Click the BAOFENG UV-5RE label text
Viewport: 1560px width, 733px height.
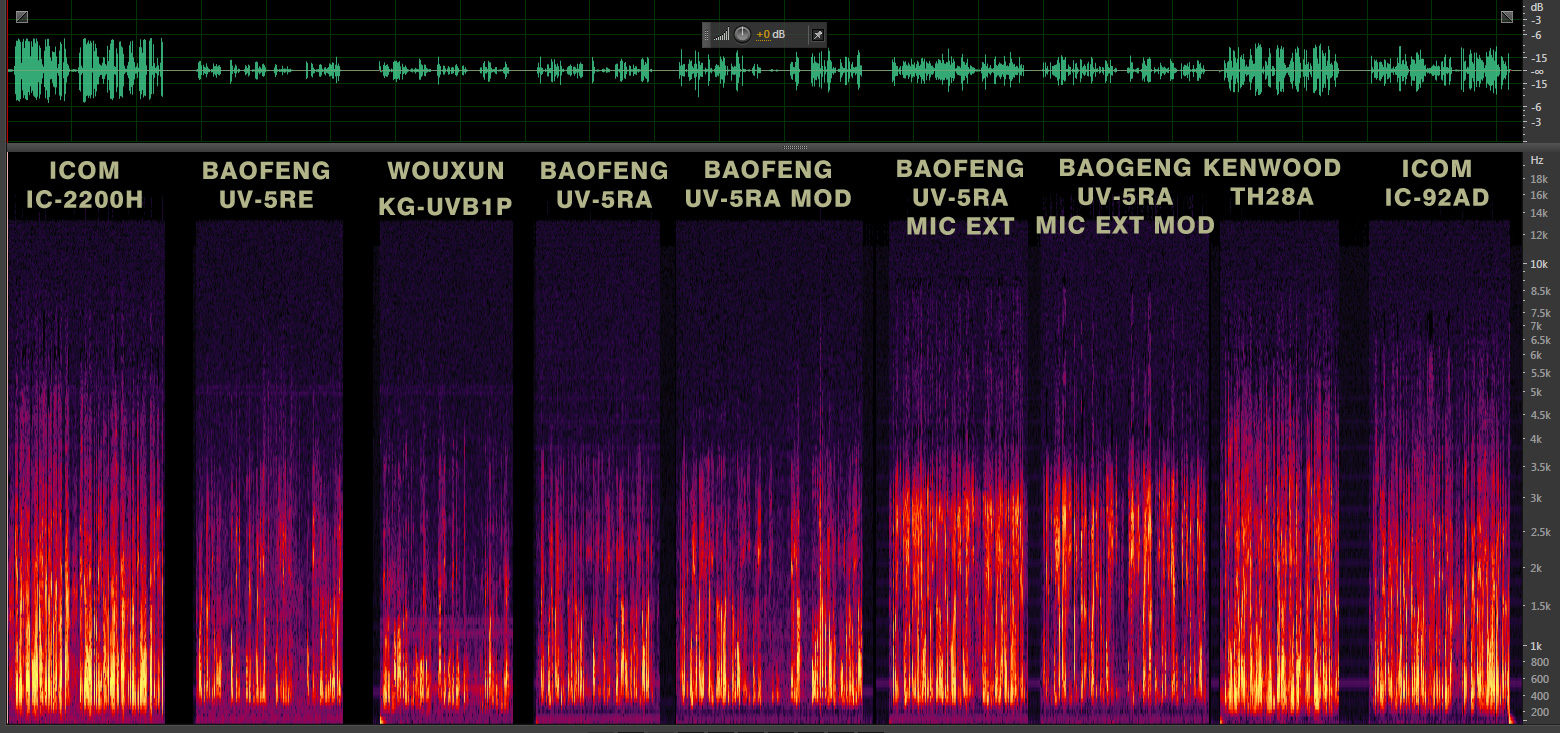[266, 185]
